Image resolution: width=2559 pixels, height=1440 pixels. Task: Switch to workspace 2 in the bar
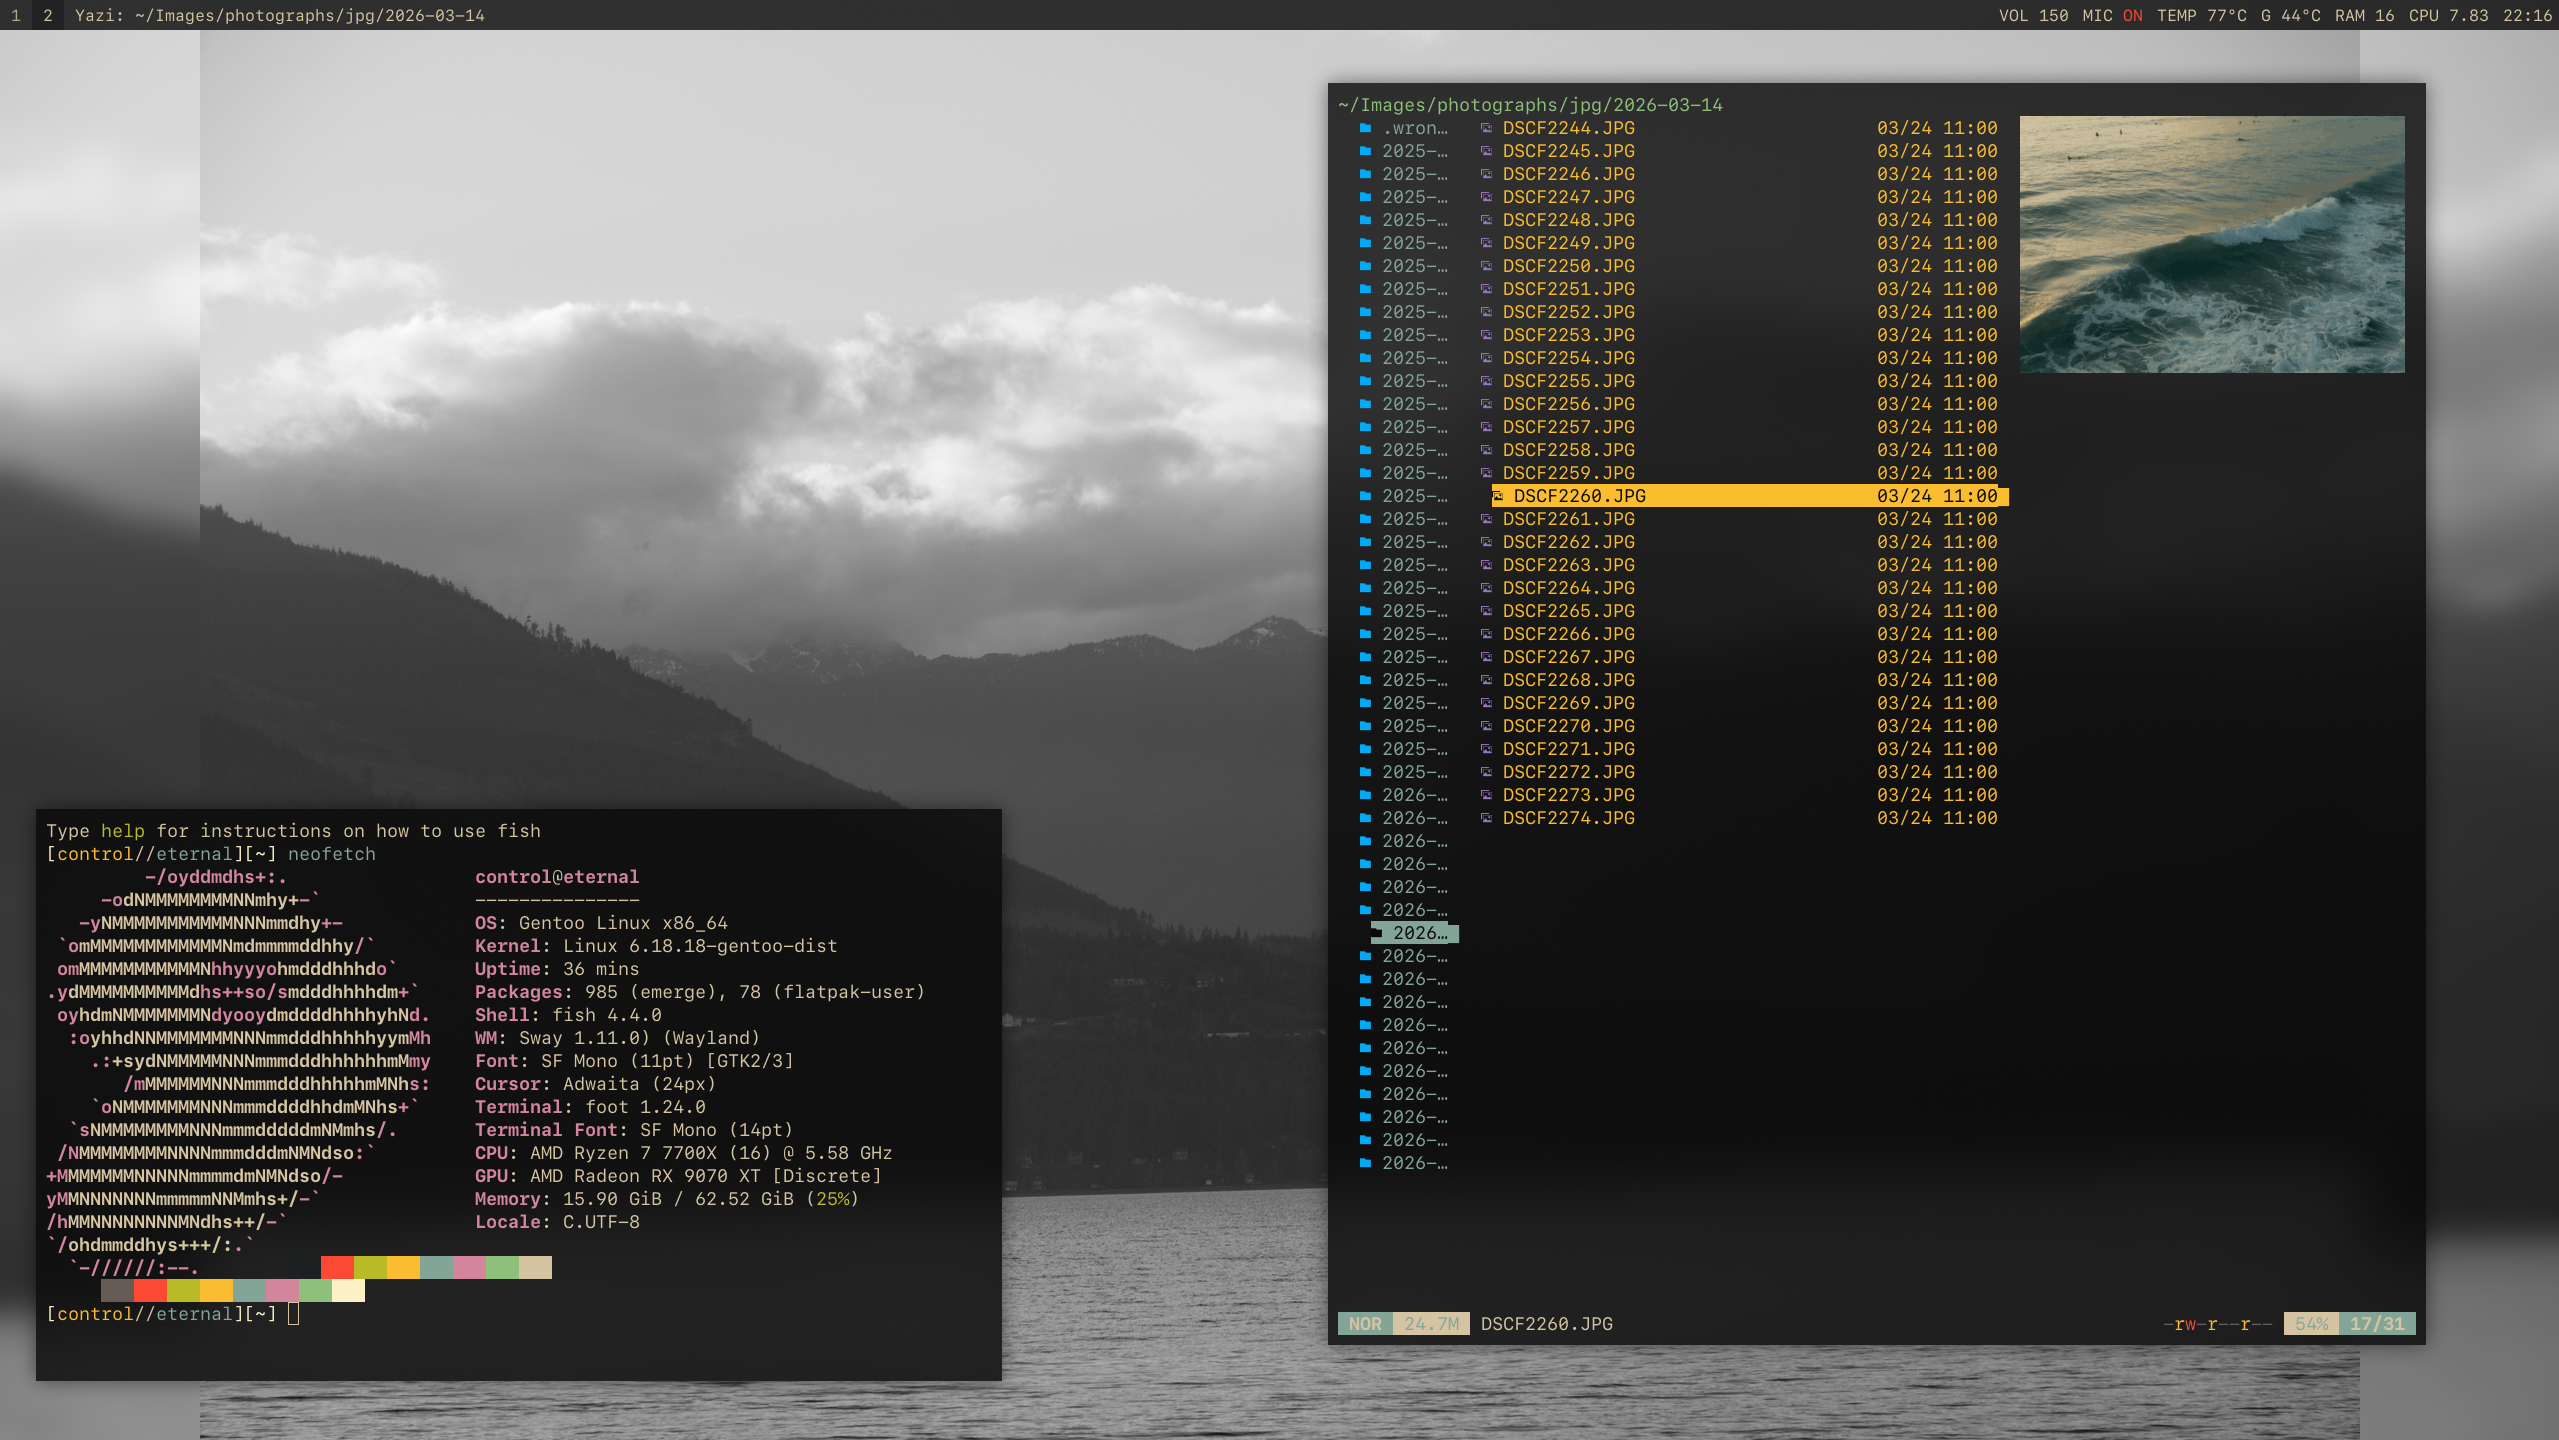tap(47, 15)
